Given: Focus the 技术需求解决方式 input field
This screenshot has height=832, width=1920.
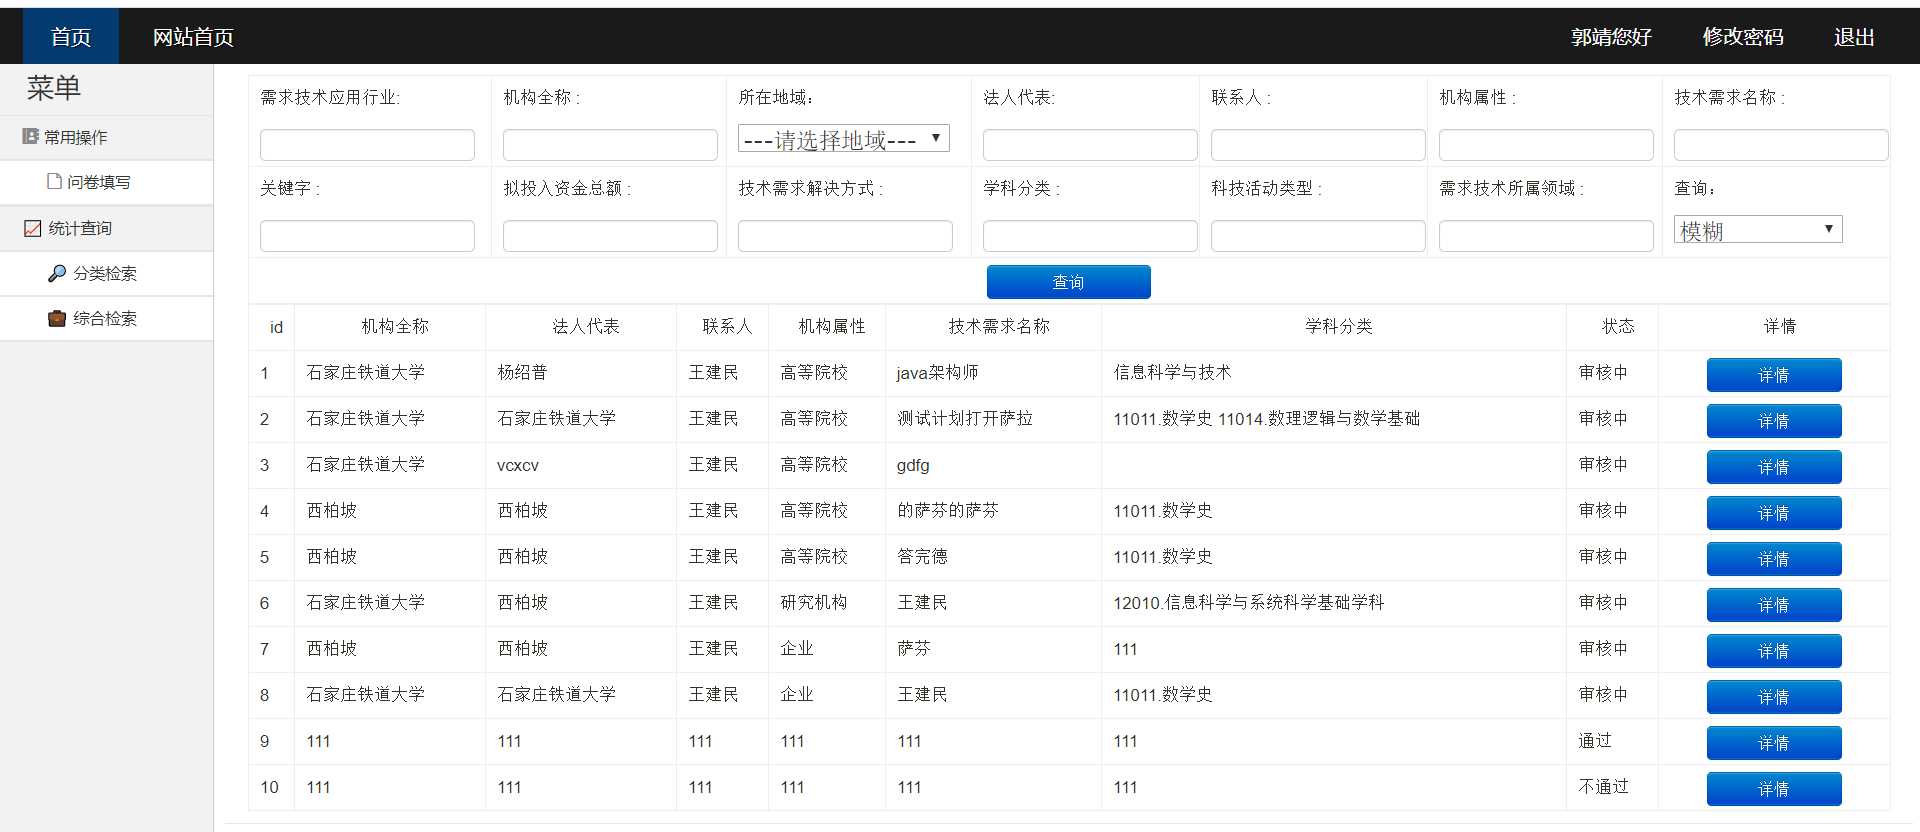Looking at the screenshot, I should click(845, 236).
